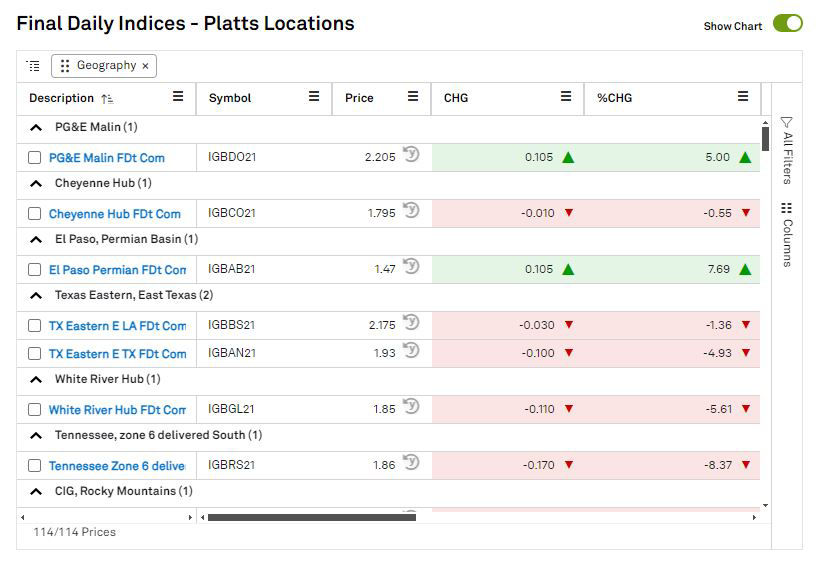Open the Description column menu icon
Screen dimensions: 819x564
tap(178, 97)
